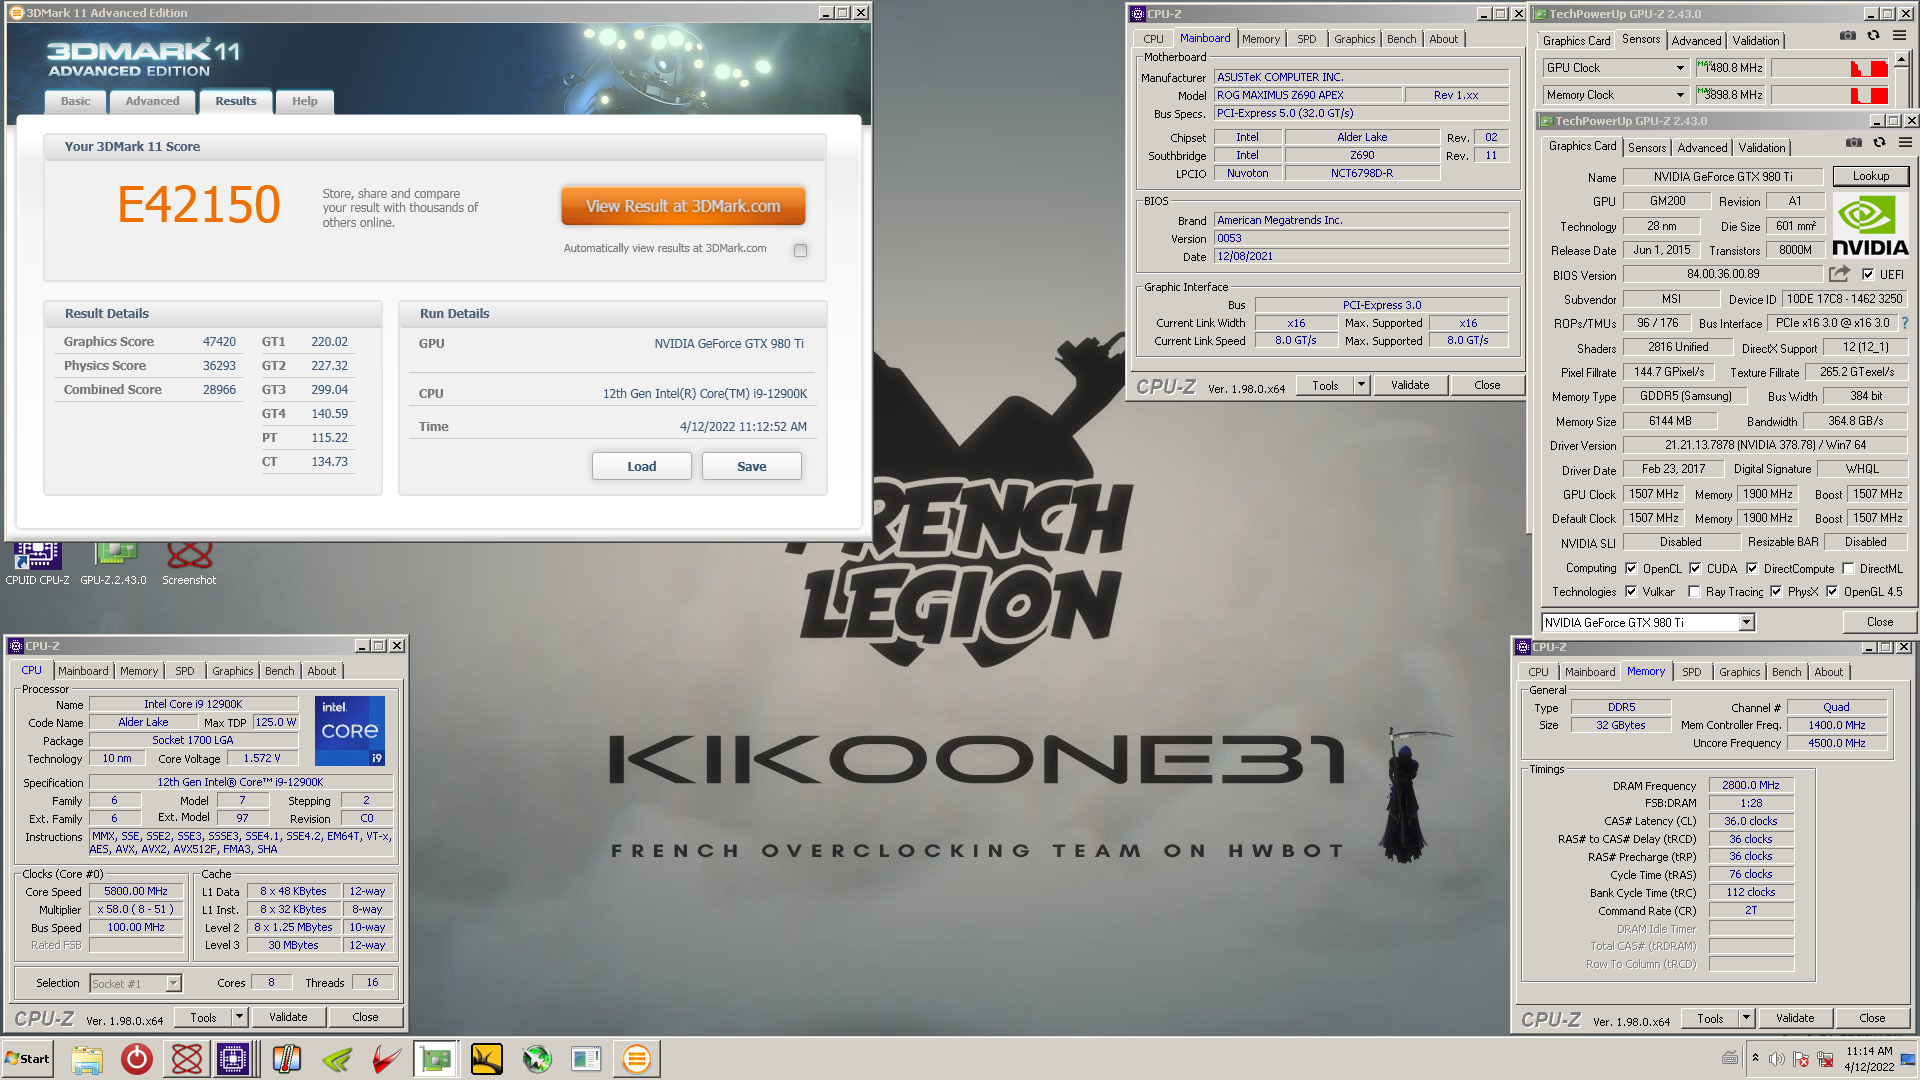This screenshot has height=1080, width=1920.
Task: Click refresh icon in GPU-Z Graphics Card window
Action: pos(1879,143)
